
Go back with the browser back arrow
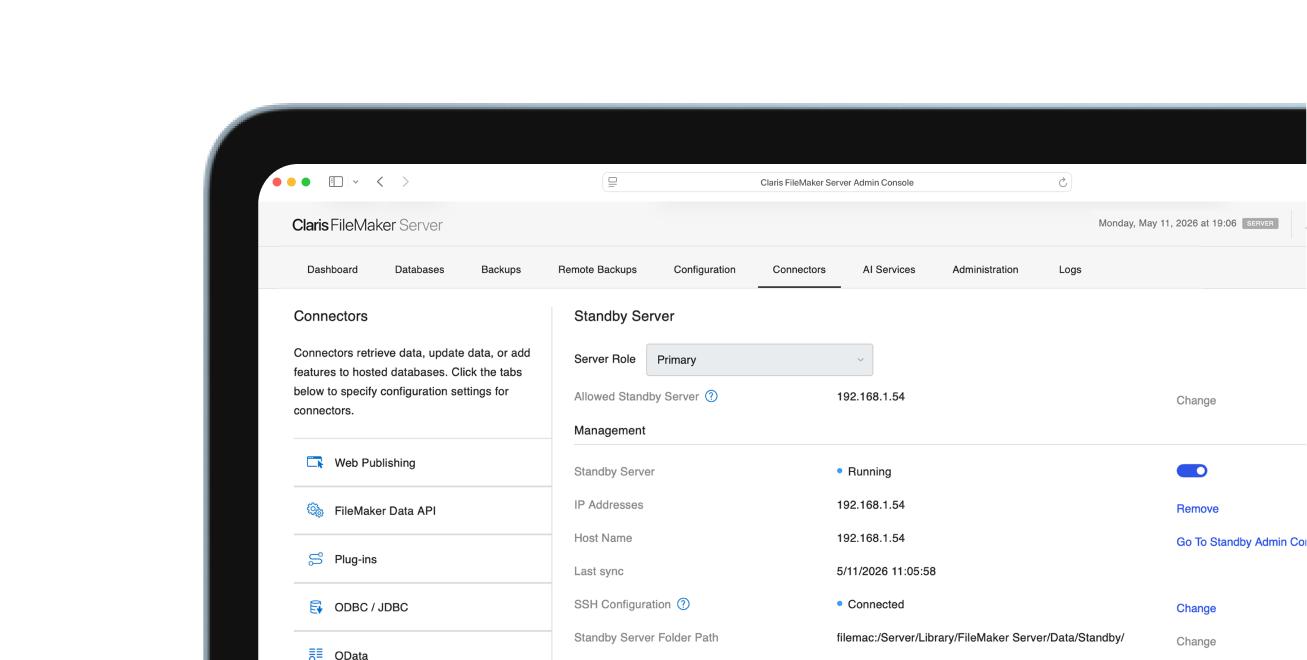pos(380,182)
